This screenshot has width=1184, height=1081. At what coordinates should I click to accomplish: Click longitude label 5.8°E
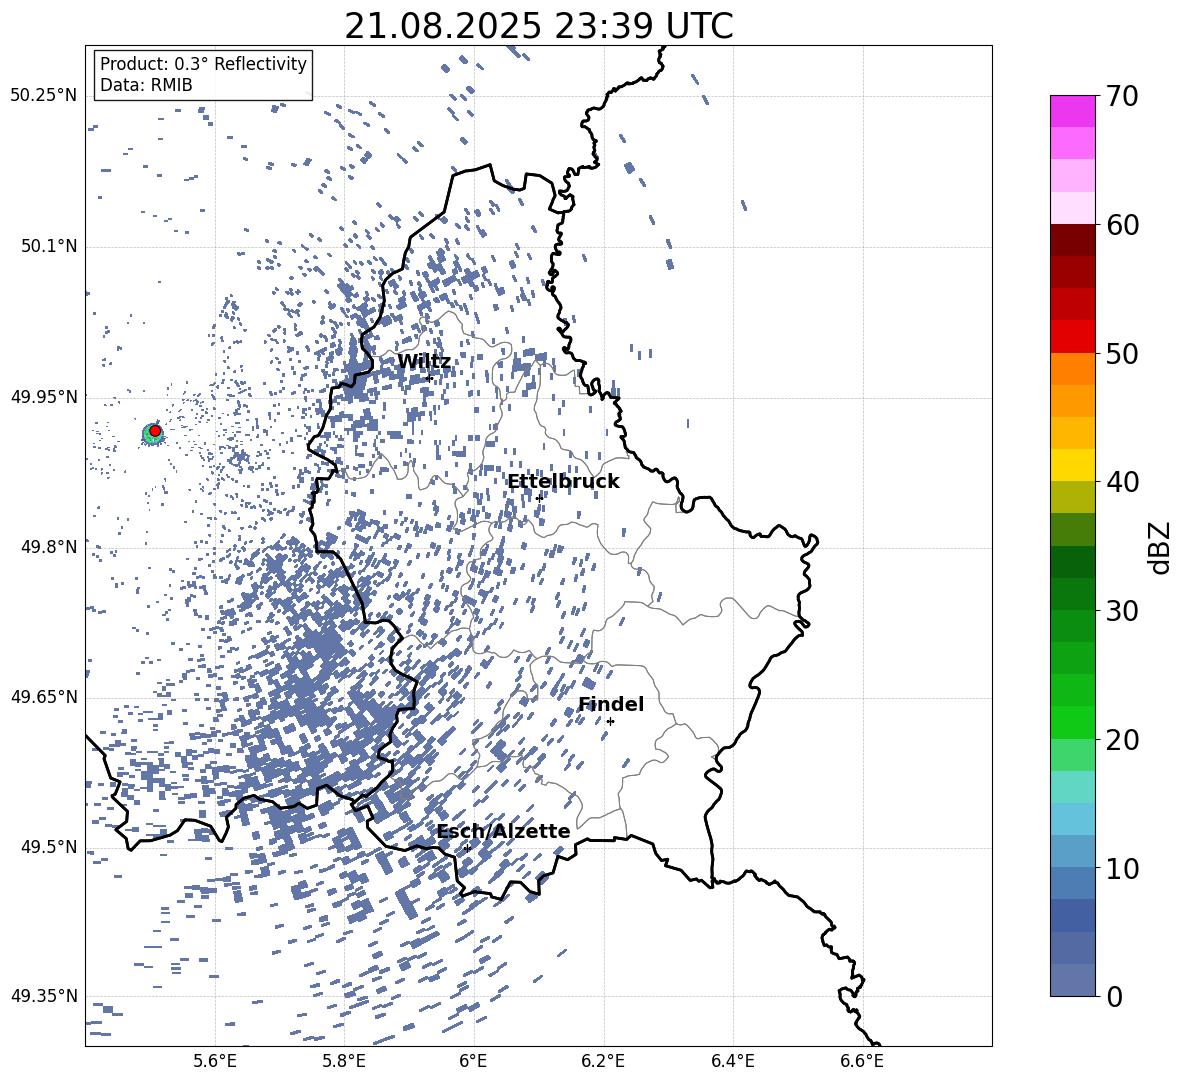pyautogui.click(x=344, y=1061)
